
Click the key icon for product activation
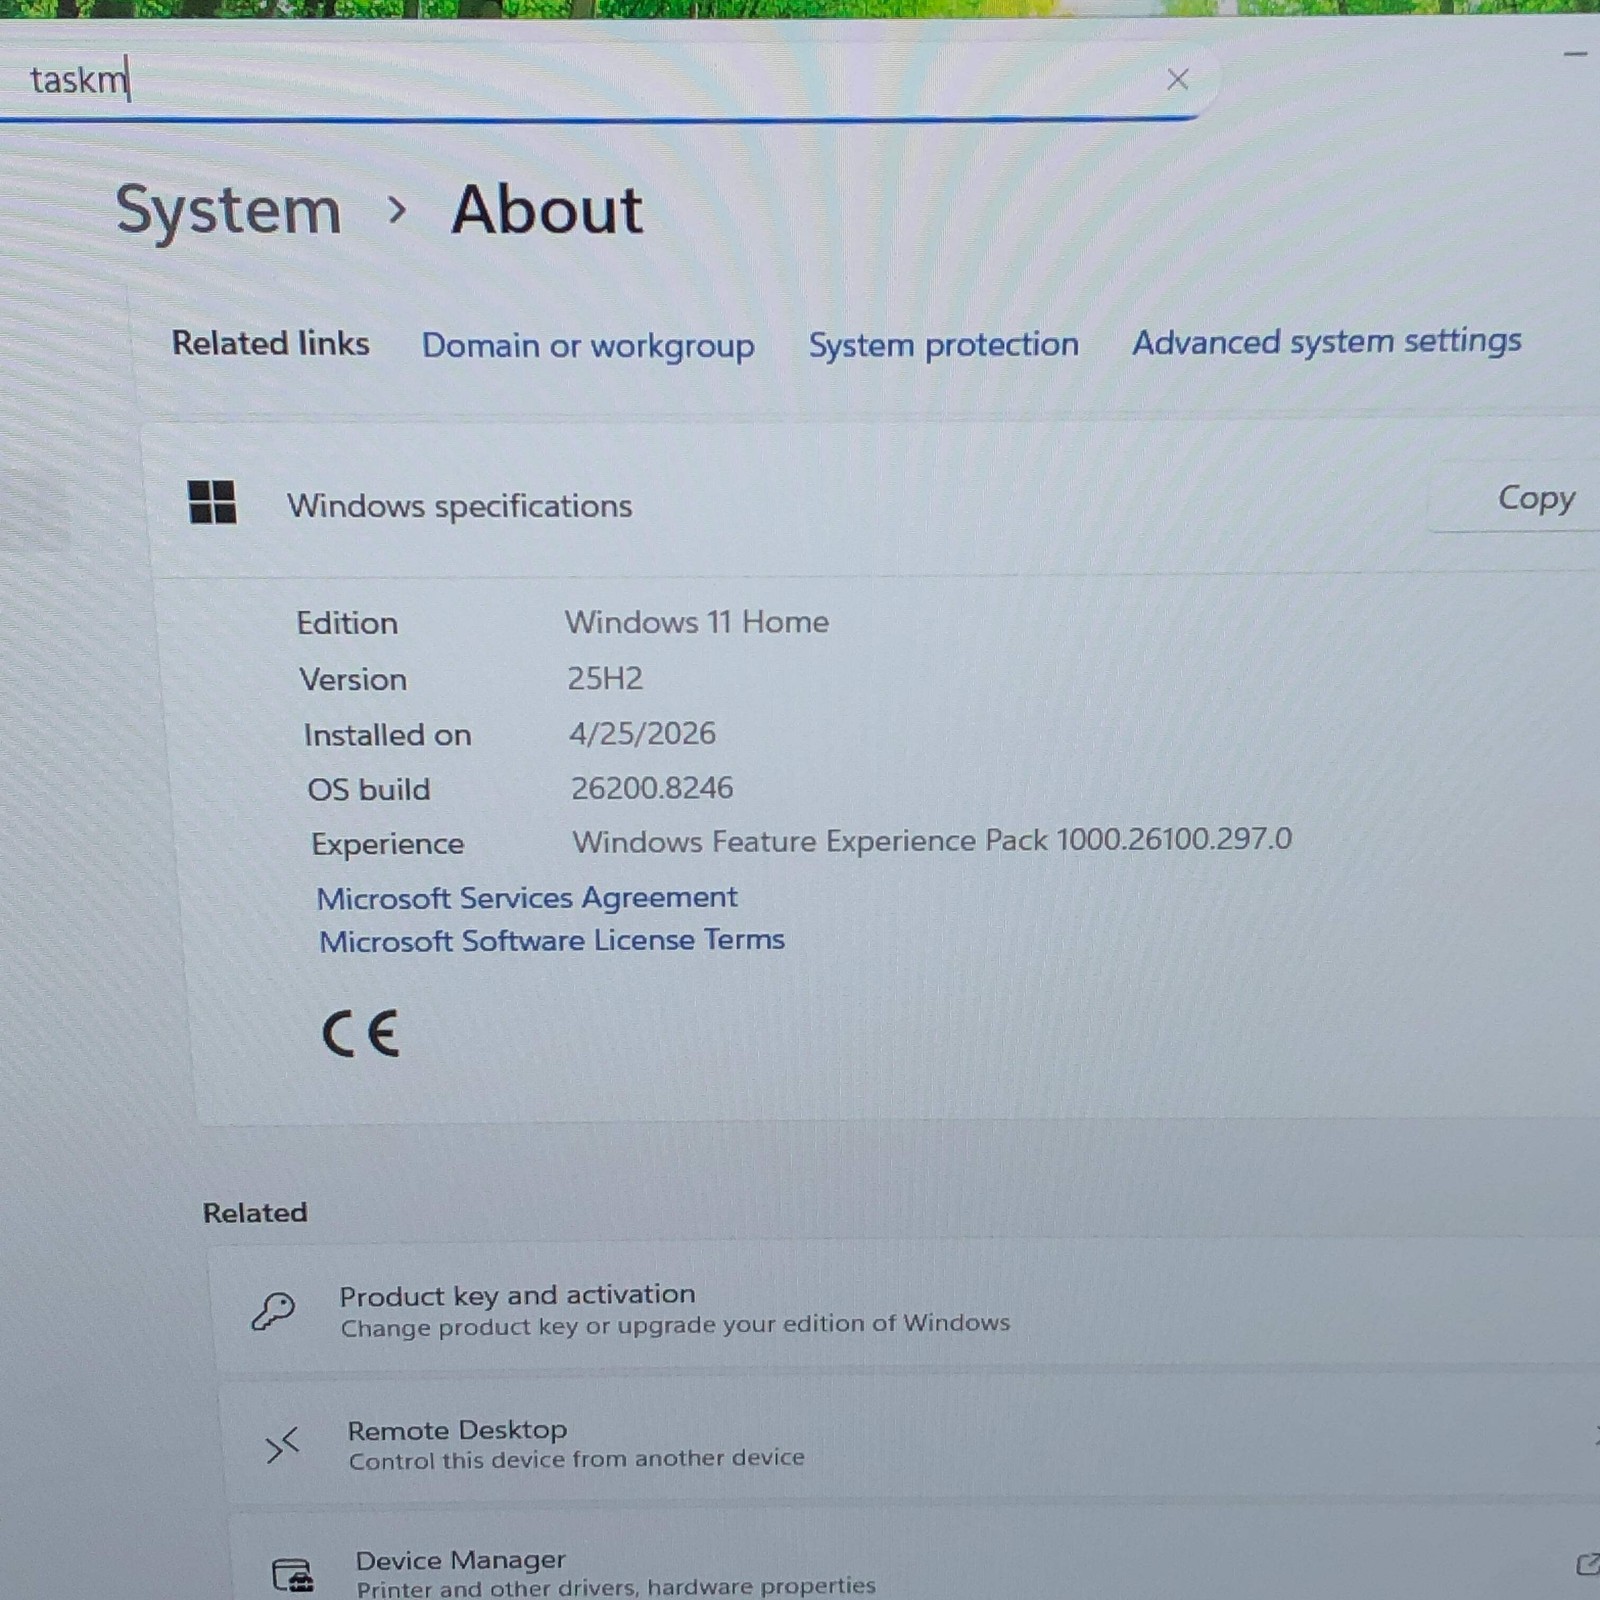point(273,1310)
